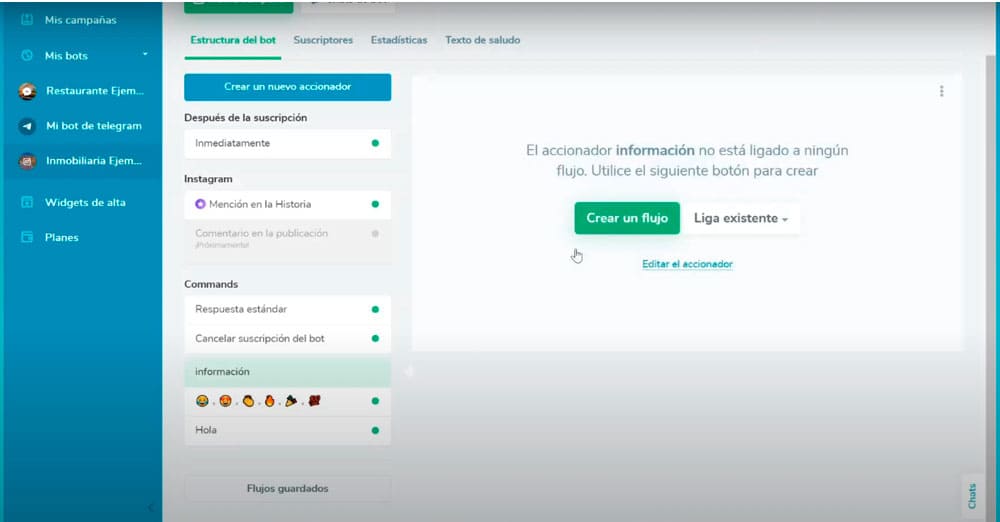Click the Planes sidebar icon

pos(27,238)
